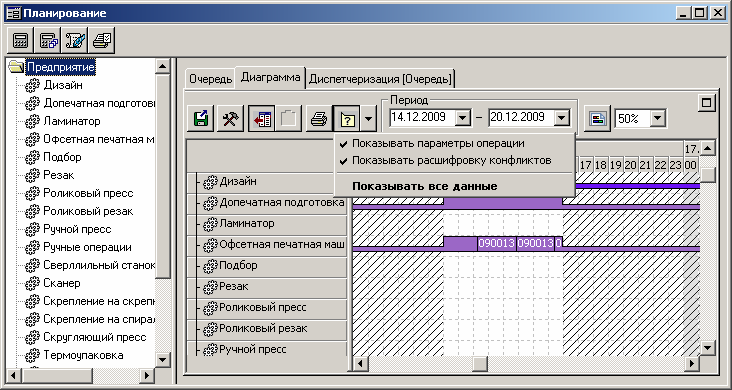The image size is (732, 390).
Task: Select Сверлильный станок tree item
Action: click(99, 265)
